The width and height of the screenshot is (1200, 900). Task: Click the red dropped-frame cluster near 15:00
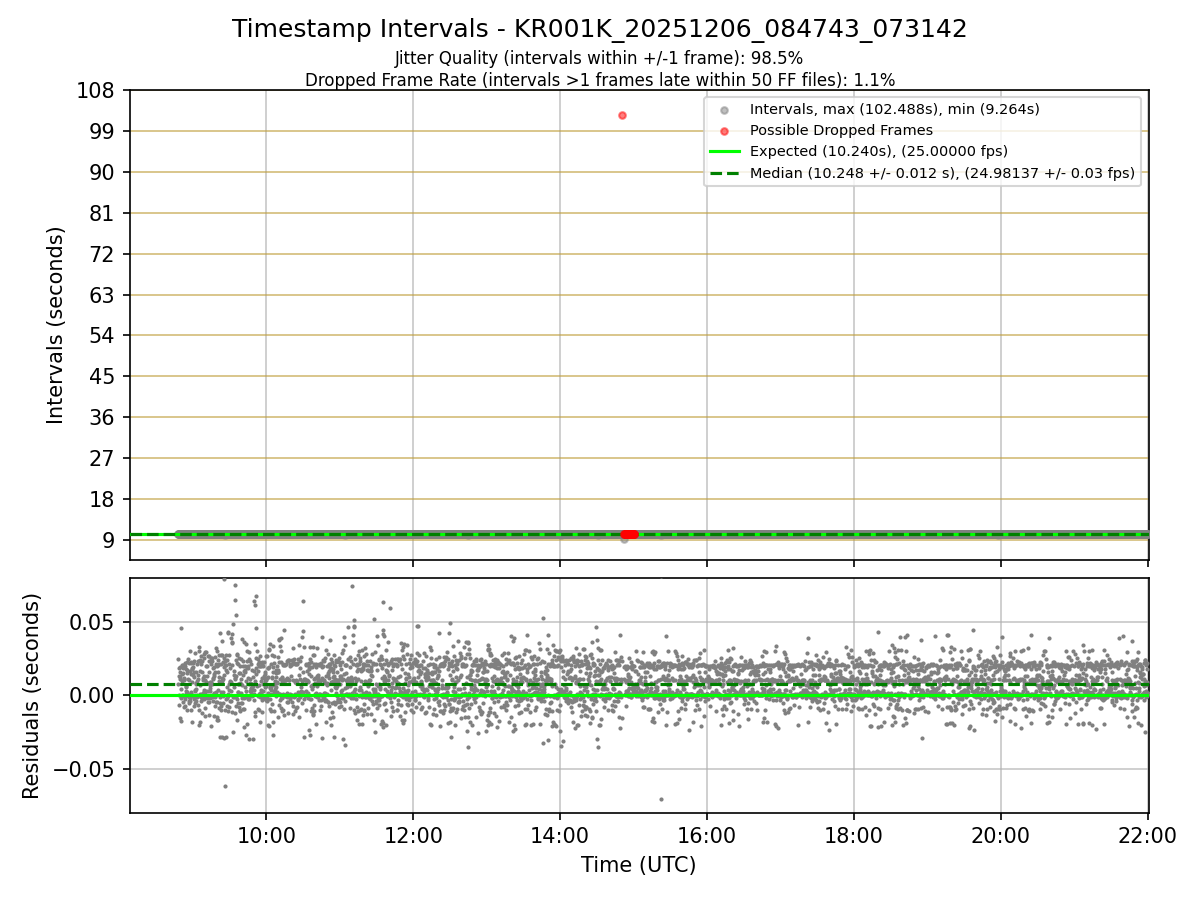(629, 534)
